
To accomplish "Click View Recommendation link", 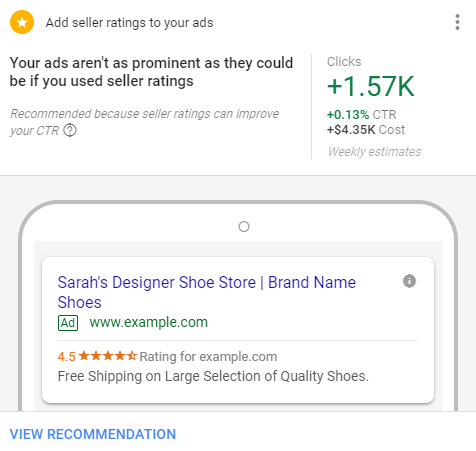I will [x=93, y=434].
